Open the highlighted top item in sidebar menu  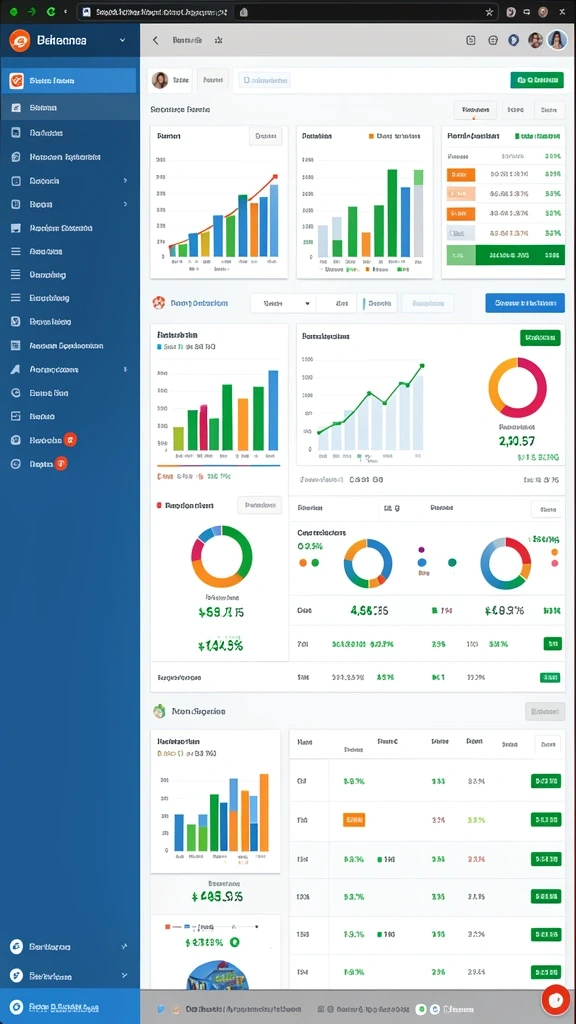pyautogui.click(x=70, y=81)
